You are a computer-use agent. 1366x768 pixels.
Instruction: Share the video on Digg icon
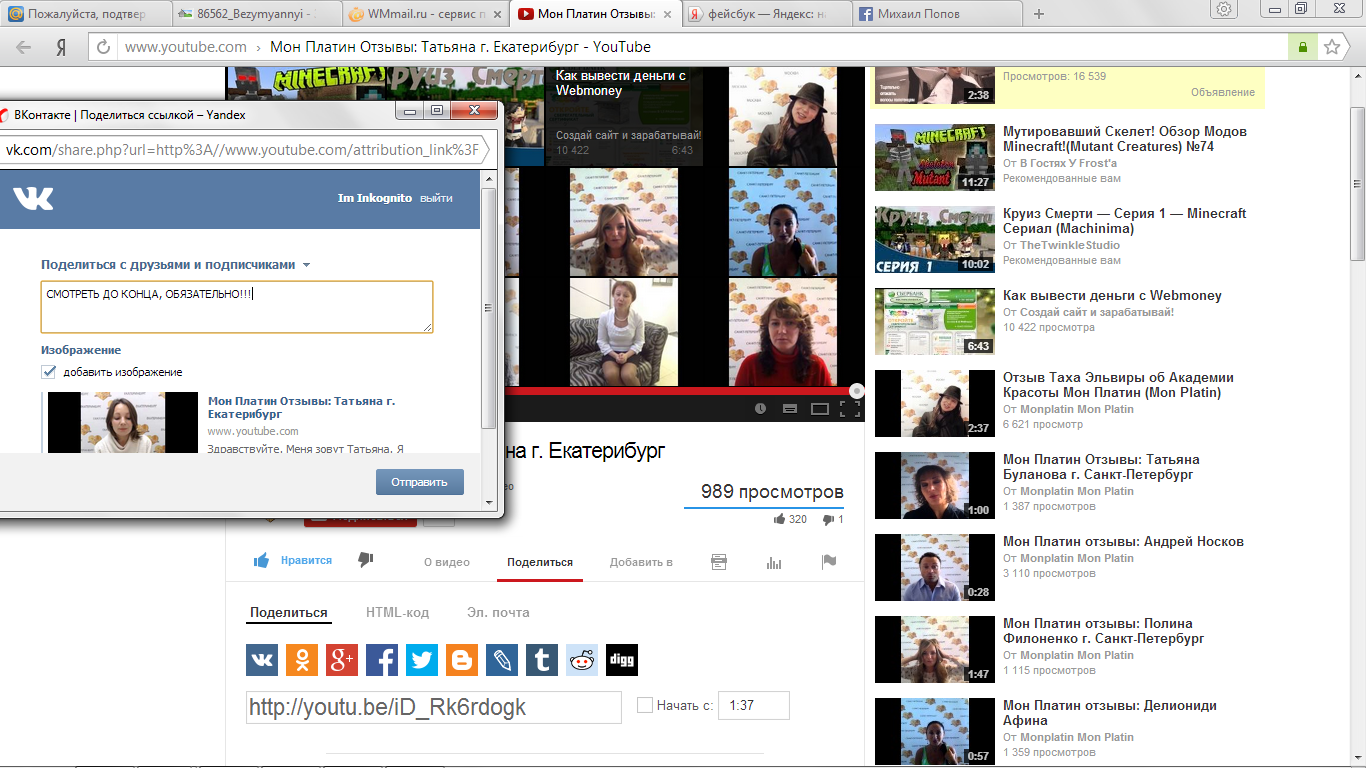(622, 660)
